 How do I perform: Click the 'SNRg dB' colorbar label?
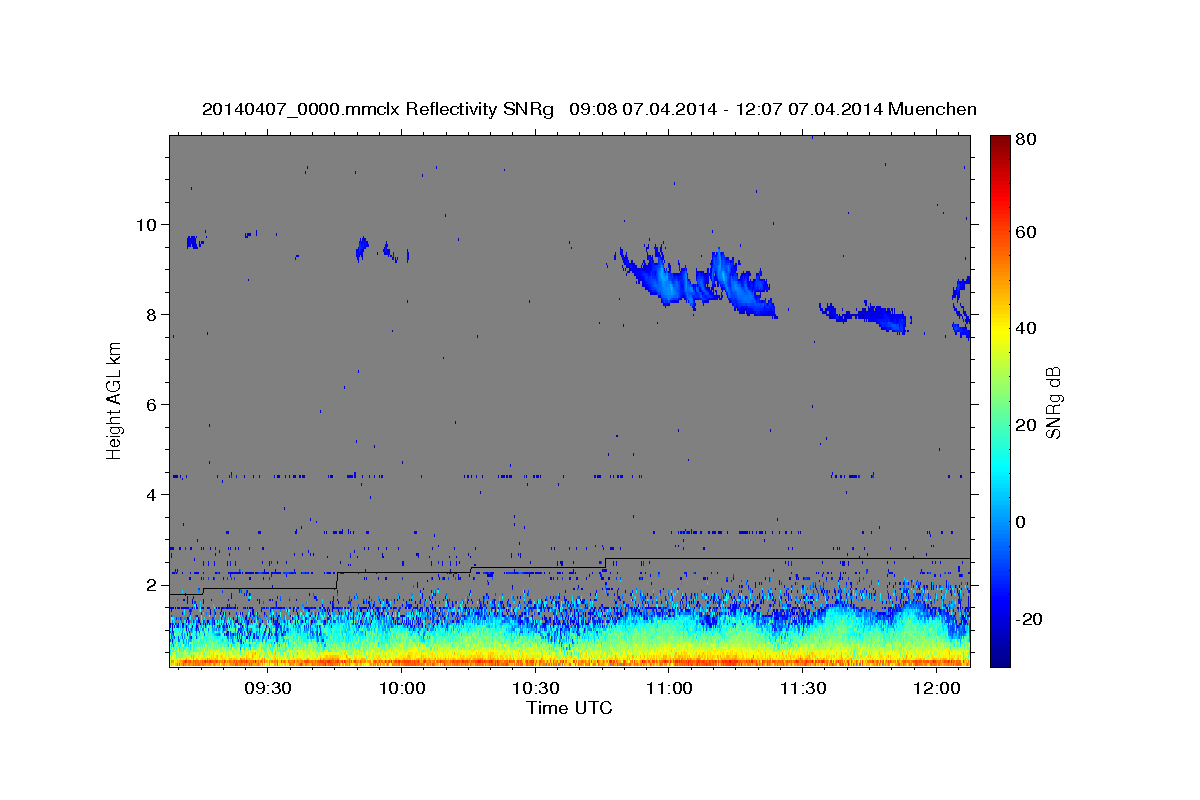(1053, 400)
